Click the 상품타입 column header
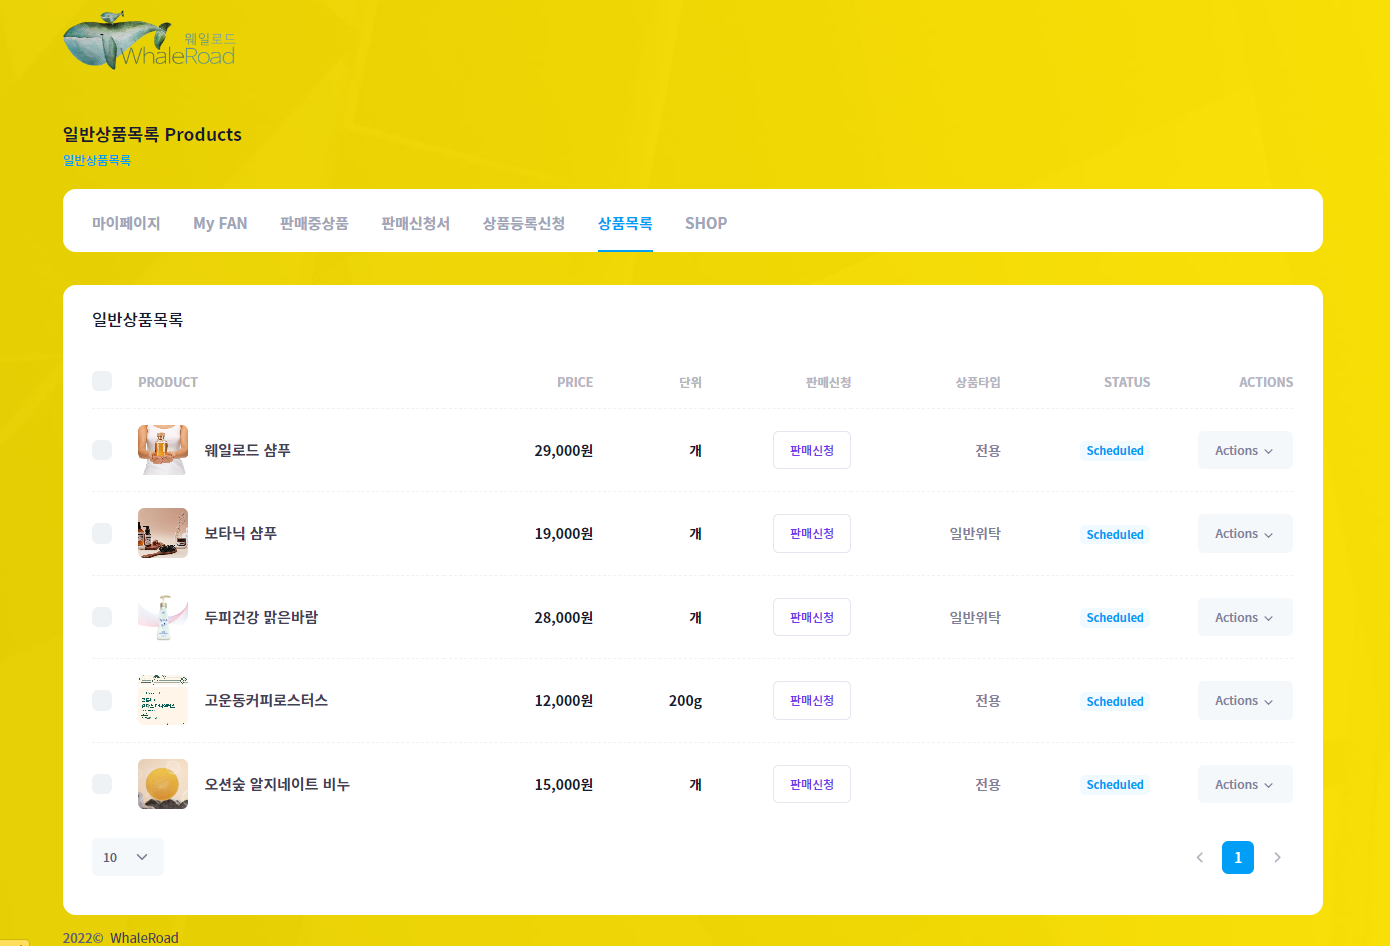 coord(978,382)
